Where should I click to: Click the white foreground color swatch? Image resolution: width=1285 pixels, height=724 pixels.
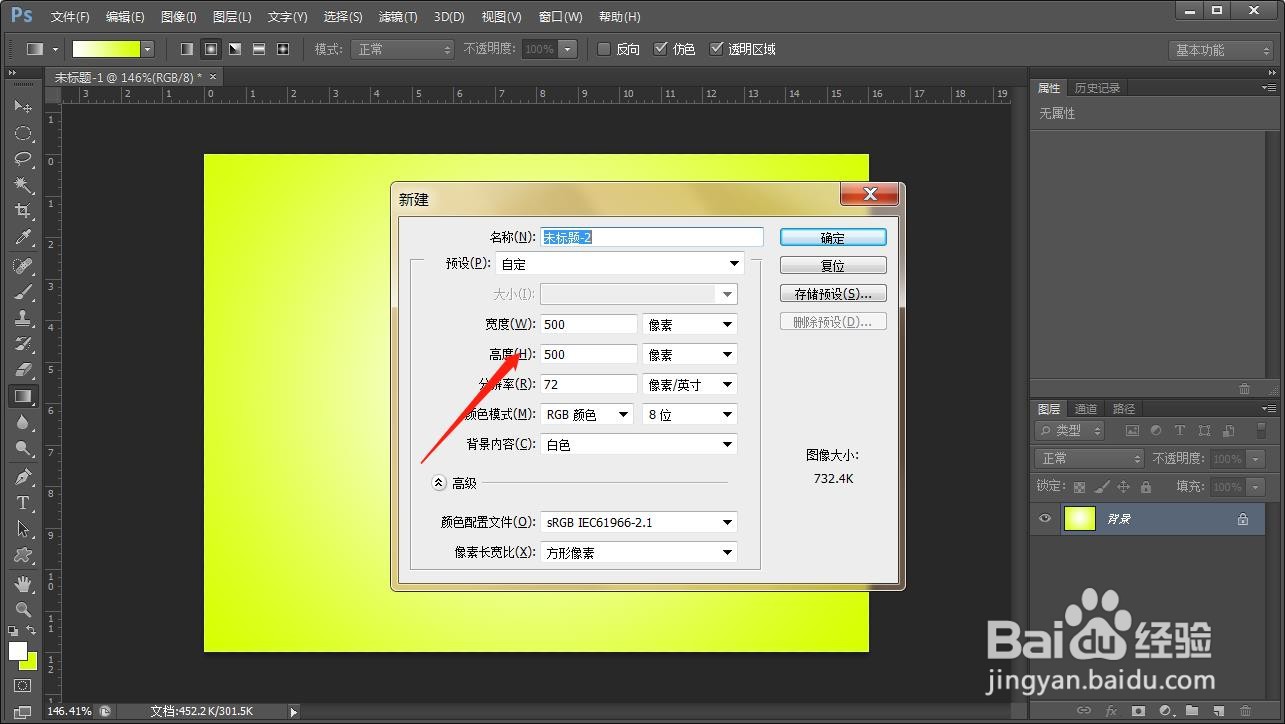pos(18,651)
